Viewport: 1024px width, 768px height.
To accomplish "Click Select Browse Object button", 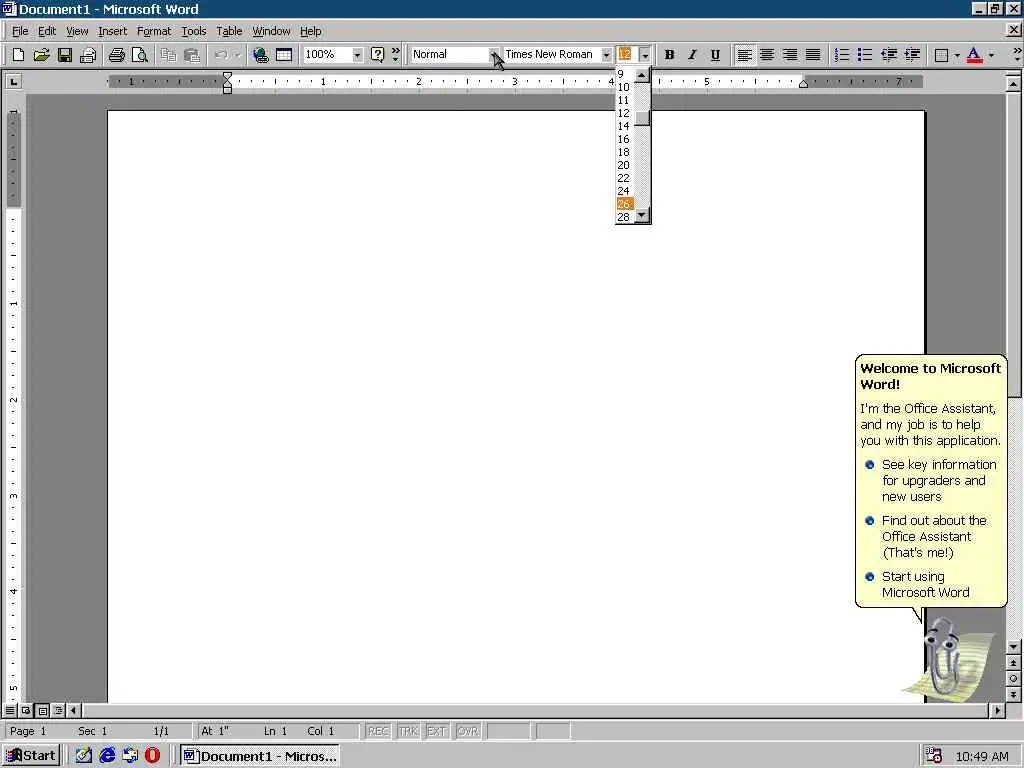I will point(1014,679).
